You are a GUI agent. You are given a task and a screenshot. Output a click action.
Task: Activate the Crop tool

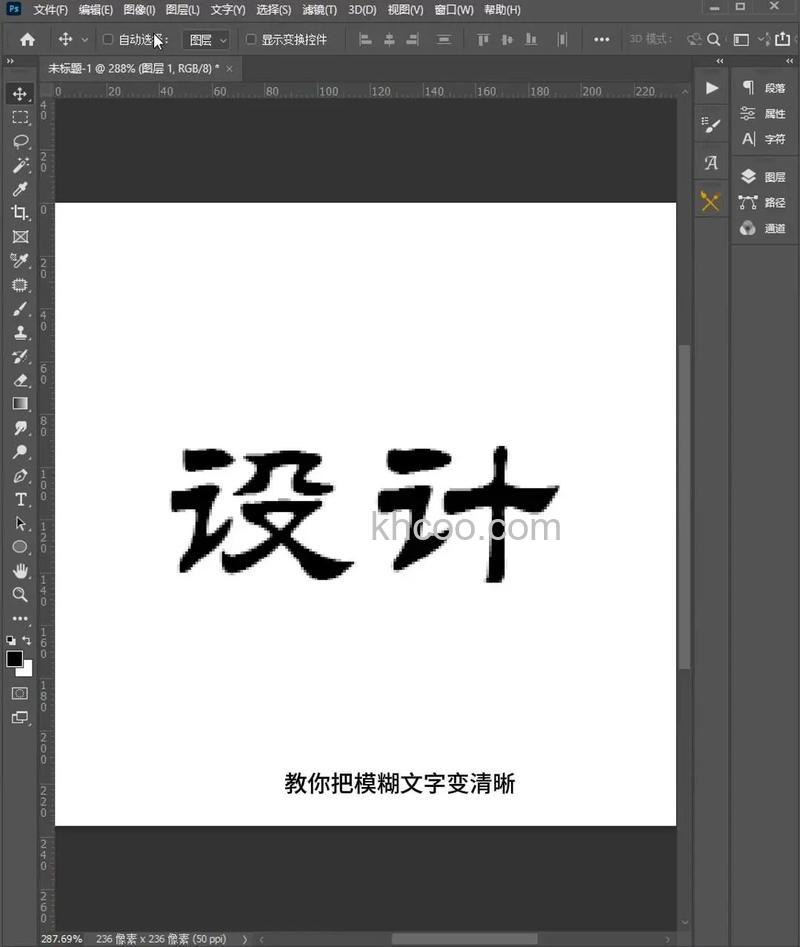pyautogui.click(x=20, y=213)
